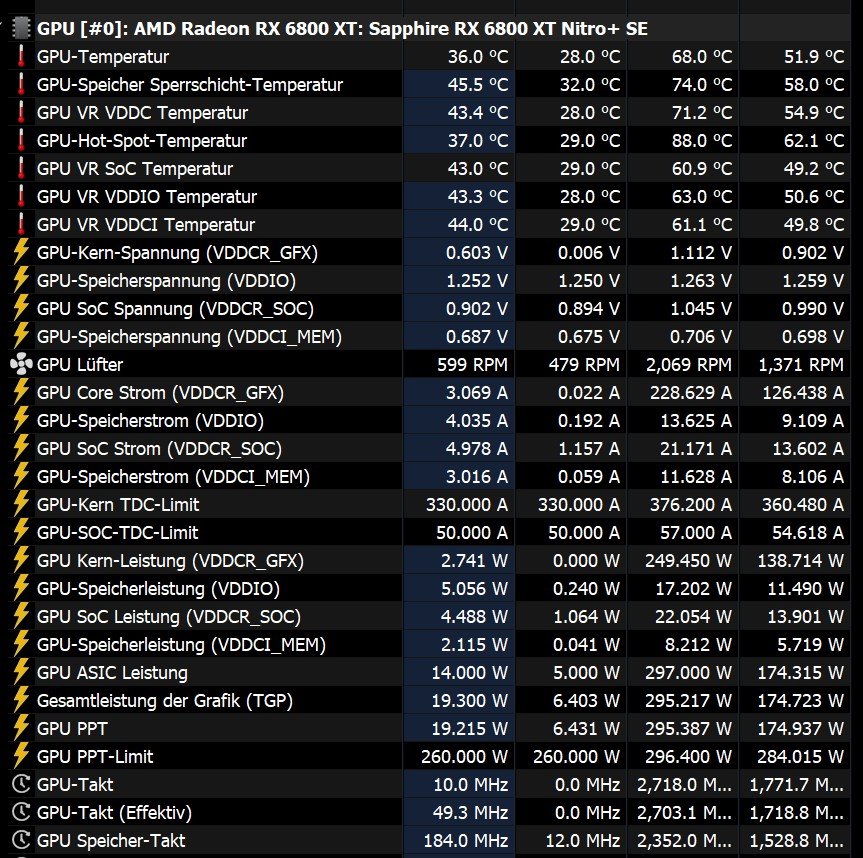Image resolution: width=863 pixels, height=858 pixels.
Task: Click lightning icon beside Gesamtleistung der Grafik
Action: [x=21, y=701]
